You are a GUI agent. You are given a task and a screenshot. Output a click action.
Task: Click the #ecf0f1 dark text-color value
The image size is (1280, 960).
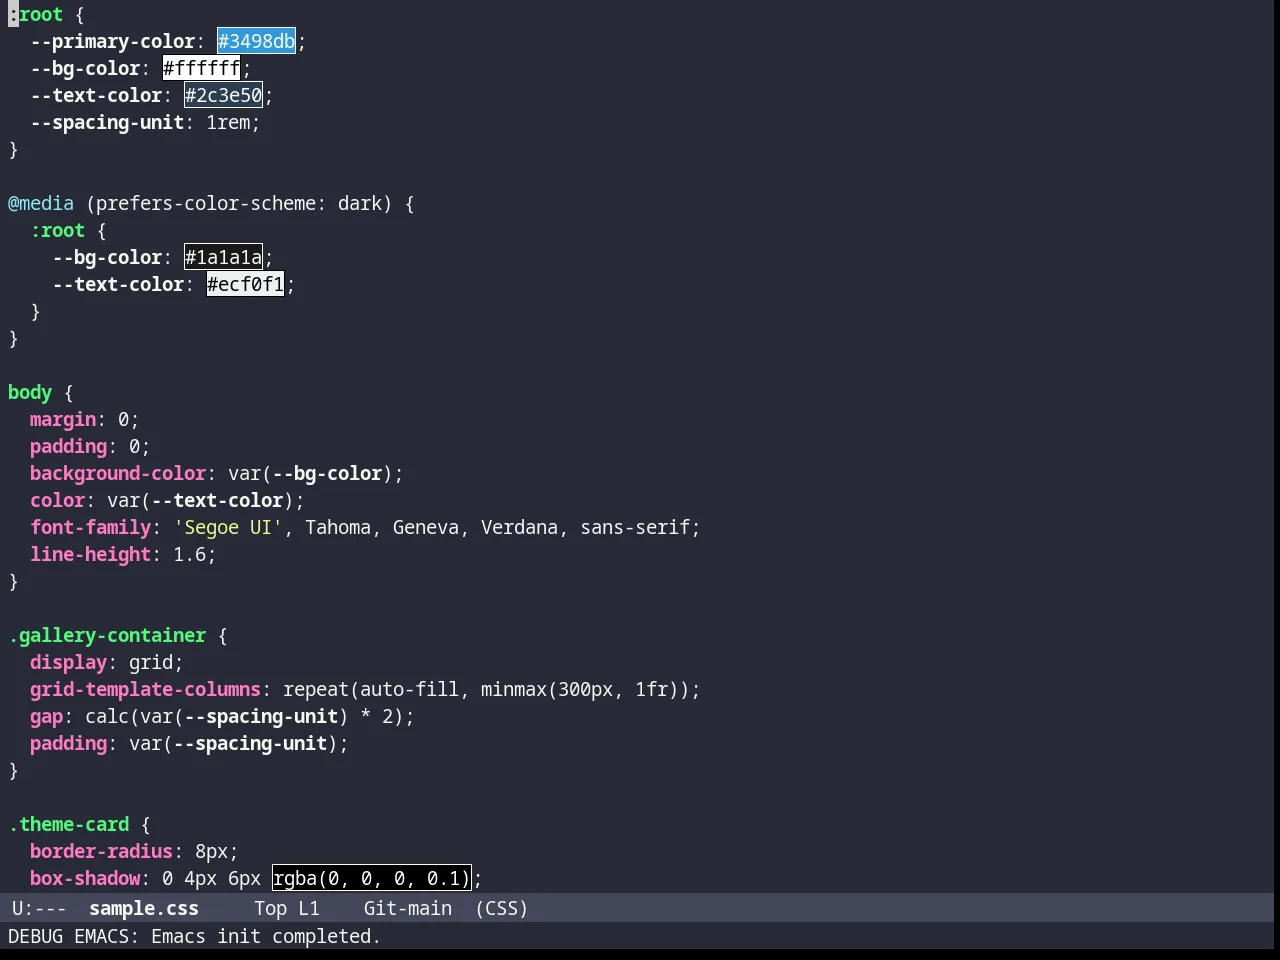(x=245, y=284)
